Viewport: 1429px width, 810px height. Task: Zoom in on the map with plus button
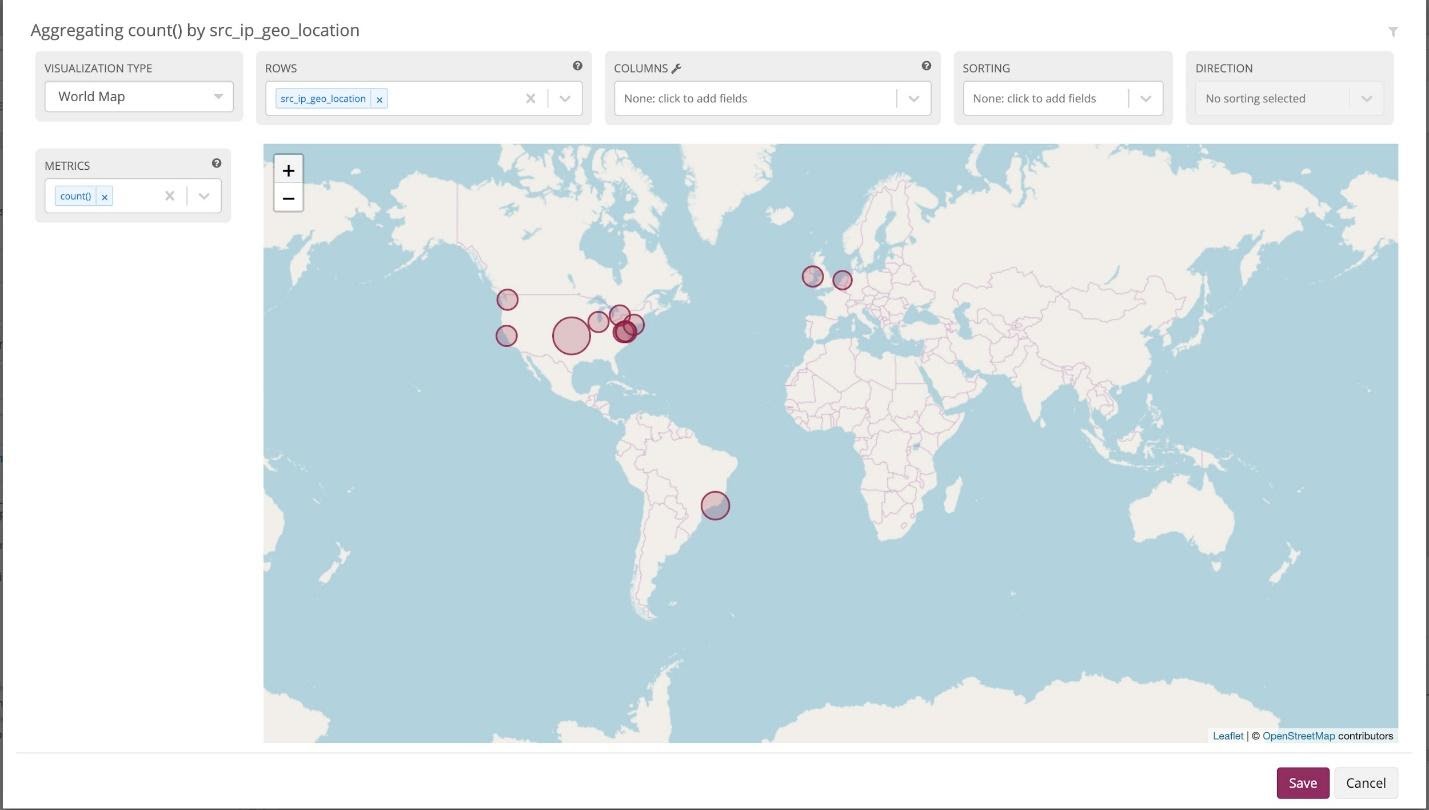point(288,169)
